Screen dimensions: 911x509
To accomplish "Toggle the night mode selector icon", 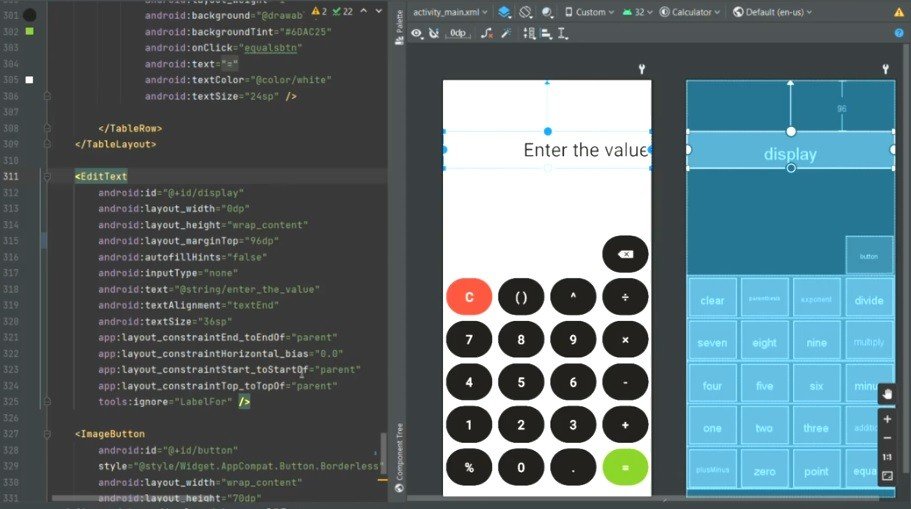I will click(549, 12).
